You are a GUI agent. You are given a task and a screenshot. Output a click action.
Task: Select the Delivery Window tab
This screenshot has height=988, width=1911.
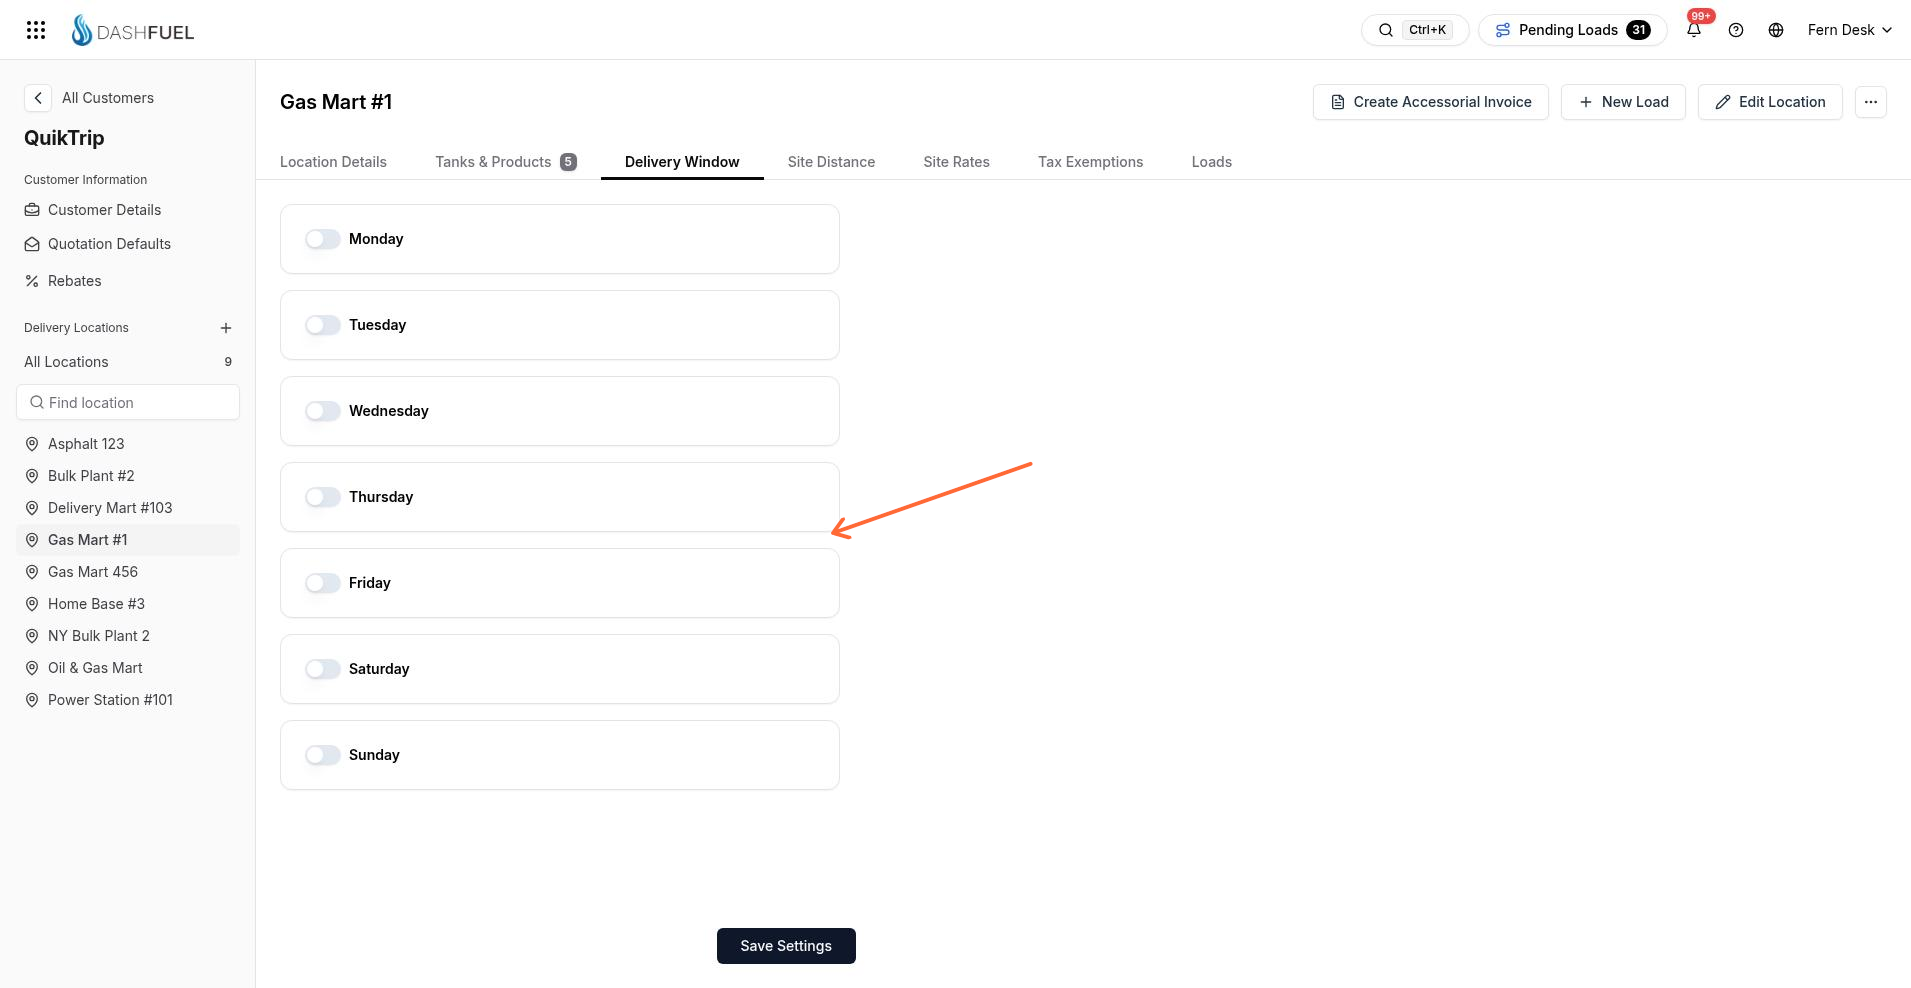click(682, 162)
